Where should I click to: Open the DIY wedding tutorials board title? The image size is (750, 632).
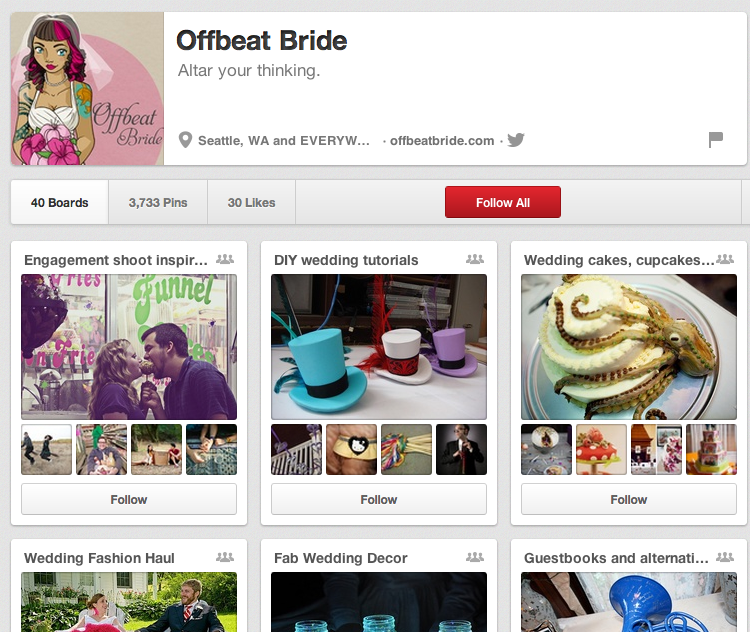tap(346, 260)
